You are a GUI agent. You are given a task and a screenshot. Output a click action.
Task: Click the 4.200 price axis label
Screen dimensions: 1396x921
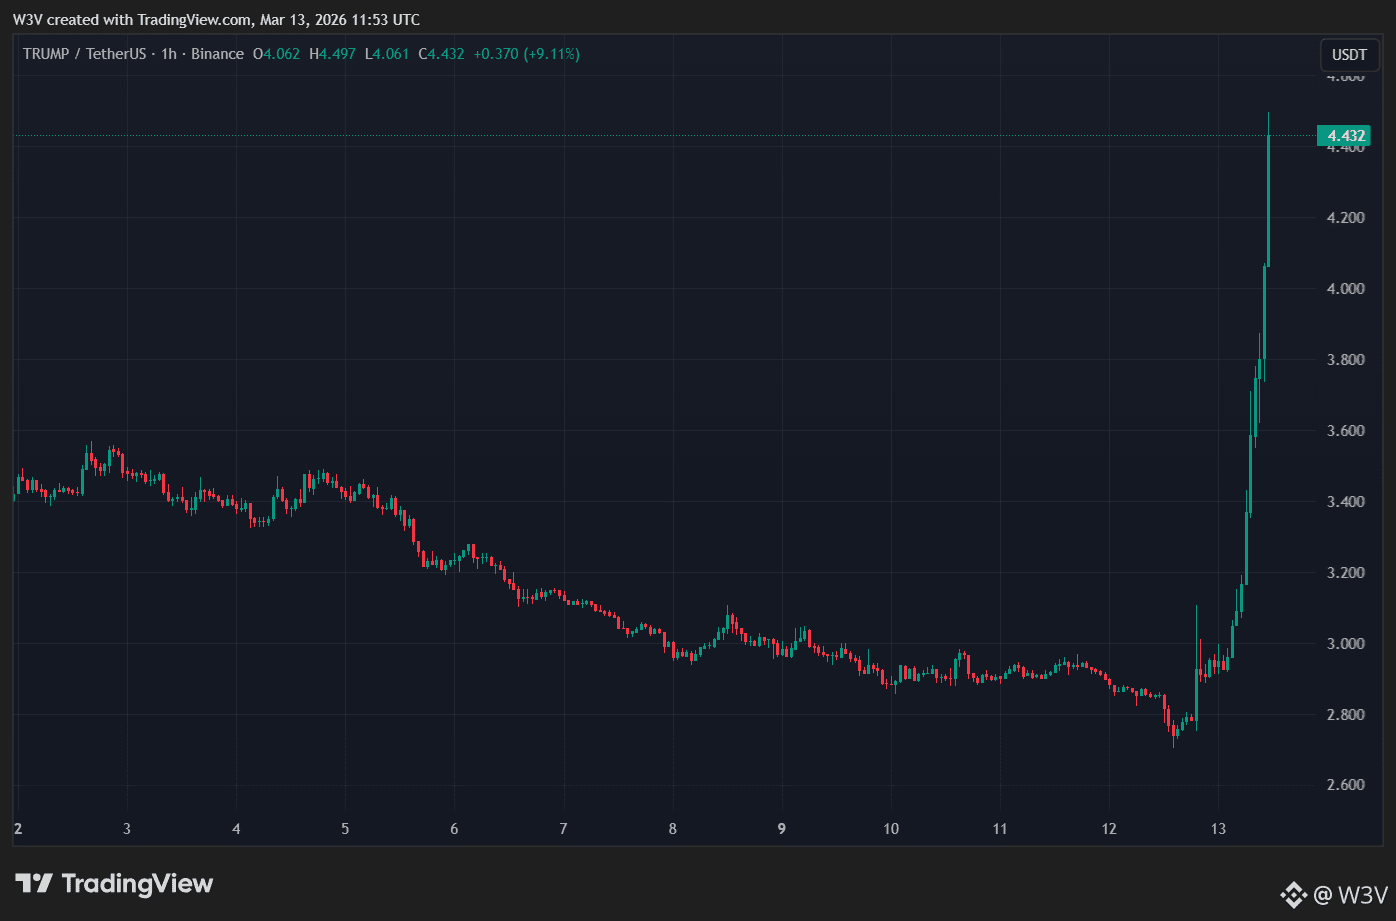pyautogui.click(x=1346, y=218)
